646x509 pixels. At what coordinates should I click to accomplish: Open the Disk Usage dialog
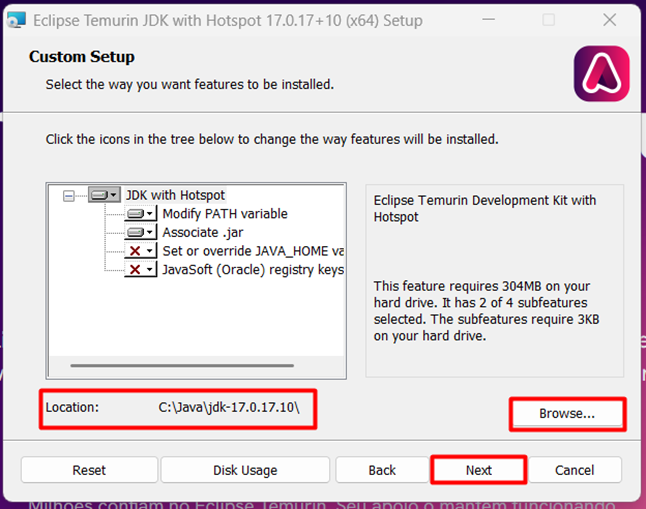(245, 470)
